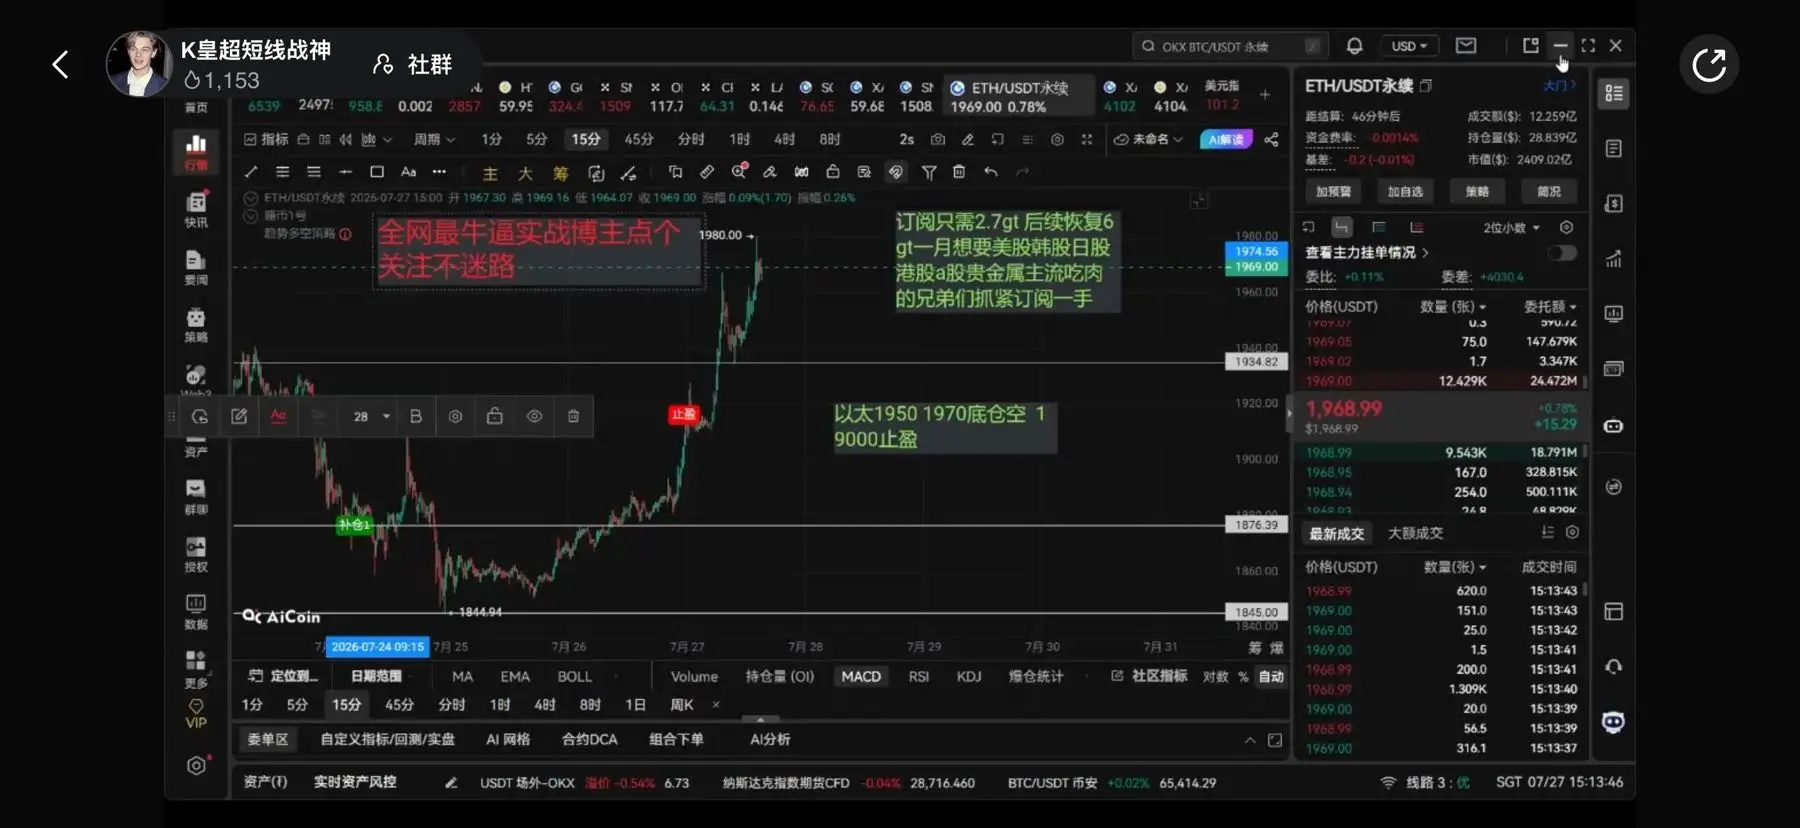The width and height of the screenshot is (1800, 828).
Task: Open the text color Aa swatch
Action: 279,416
